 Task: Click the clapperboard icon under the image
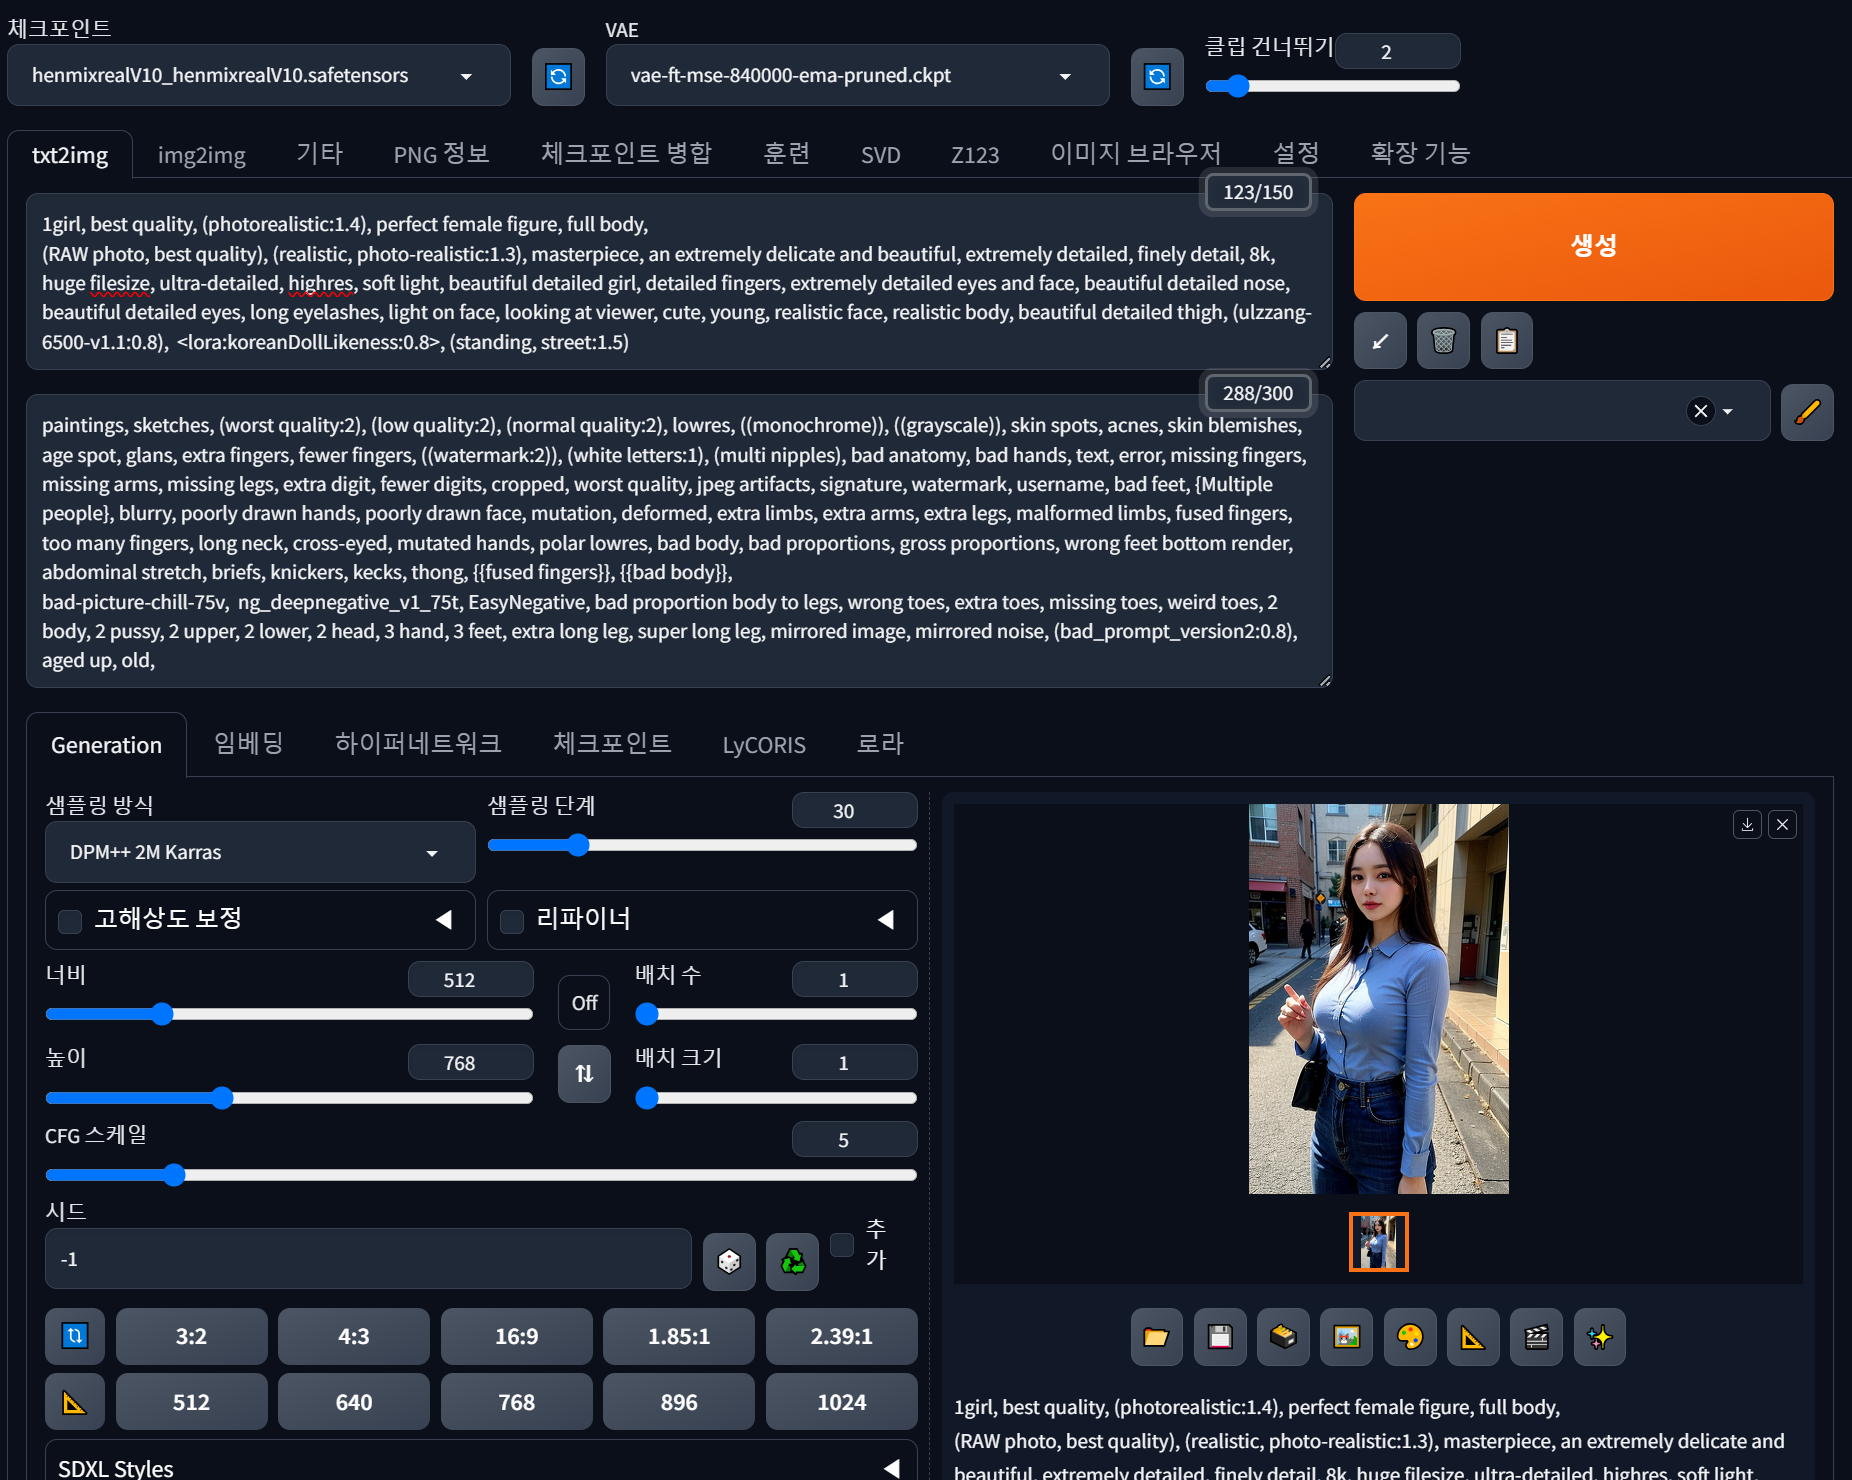point(1536,1337)
